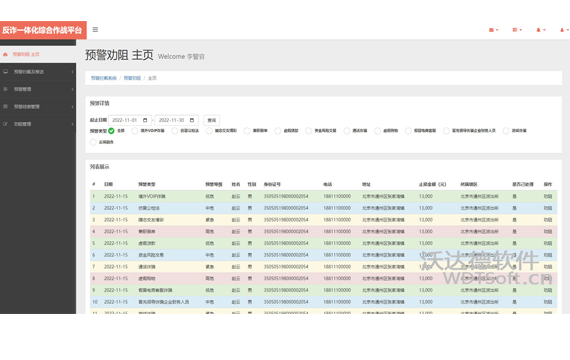Open the bell notifications icon in header

[538, 30]
